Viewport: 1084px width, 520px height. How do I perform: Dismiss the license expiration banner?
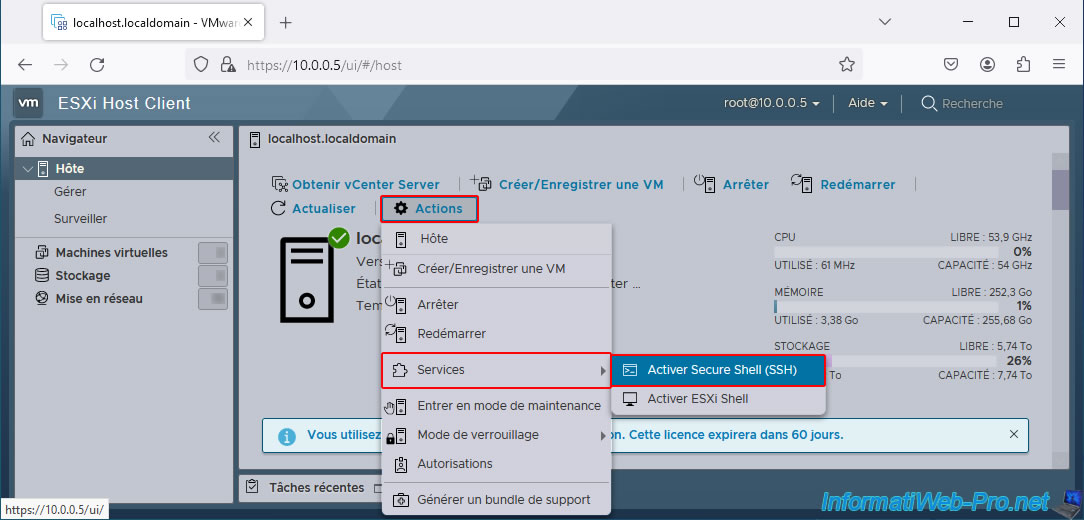1013,435
